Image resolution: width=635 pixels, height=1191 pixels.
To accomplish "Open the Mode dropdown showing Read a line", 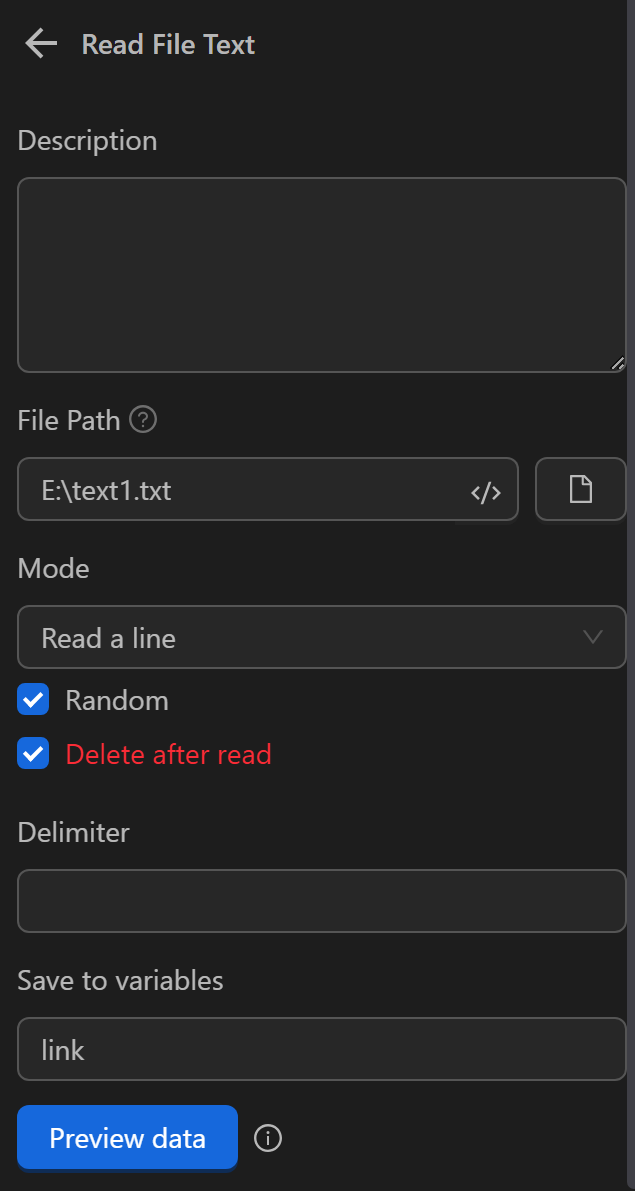I will click(300, 638).
